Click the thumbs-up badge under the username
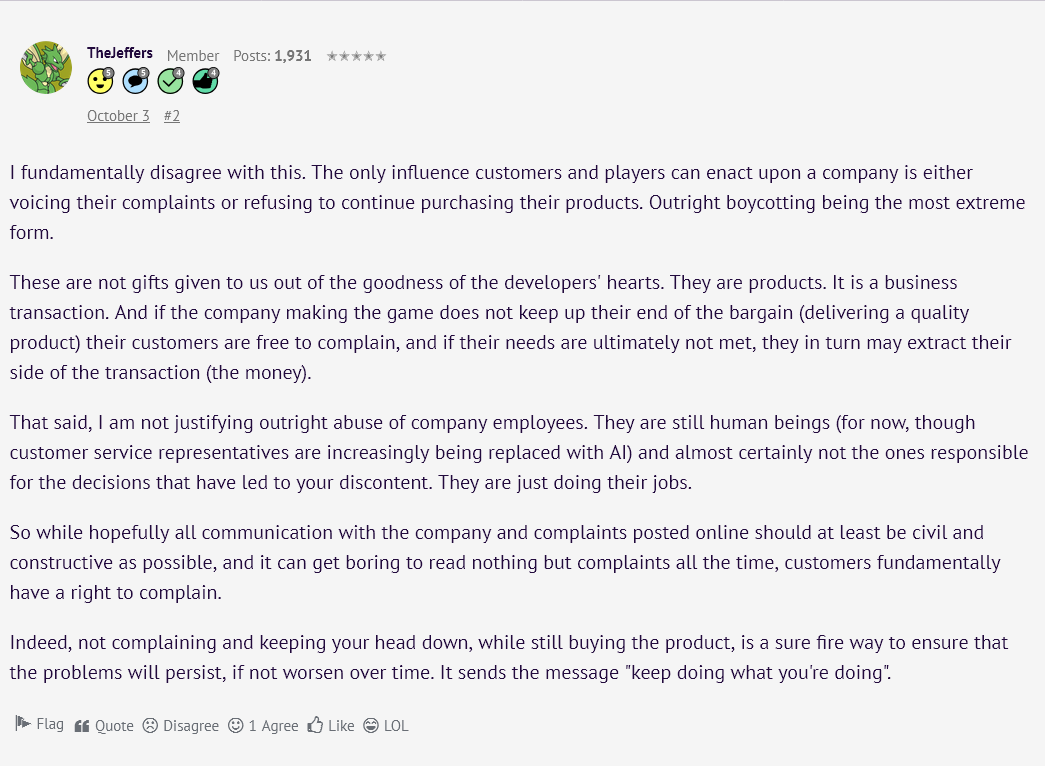 pyautogui.click(x=205, y=81)
